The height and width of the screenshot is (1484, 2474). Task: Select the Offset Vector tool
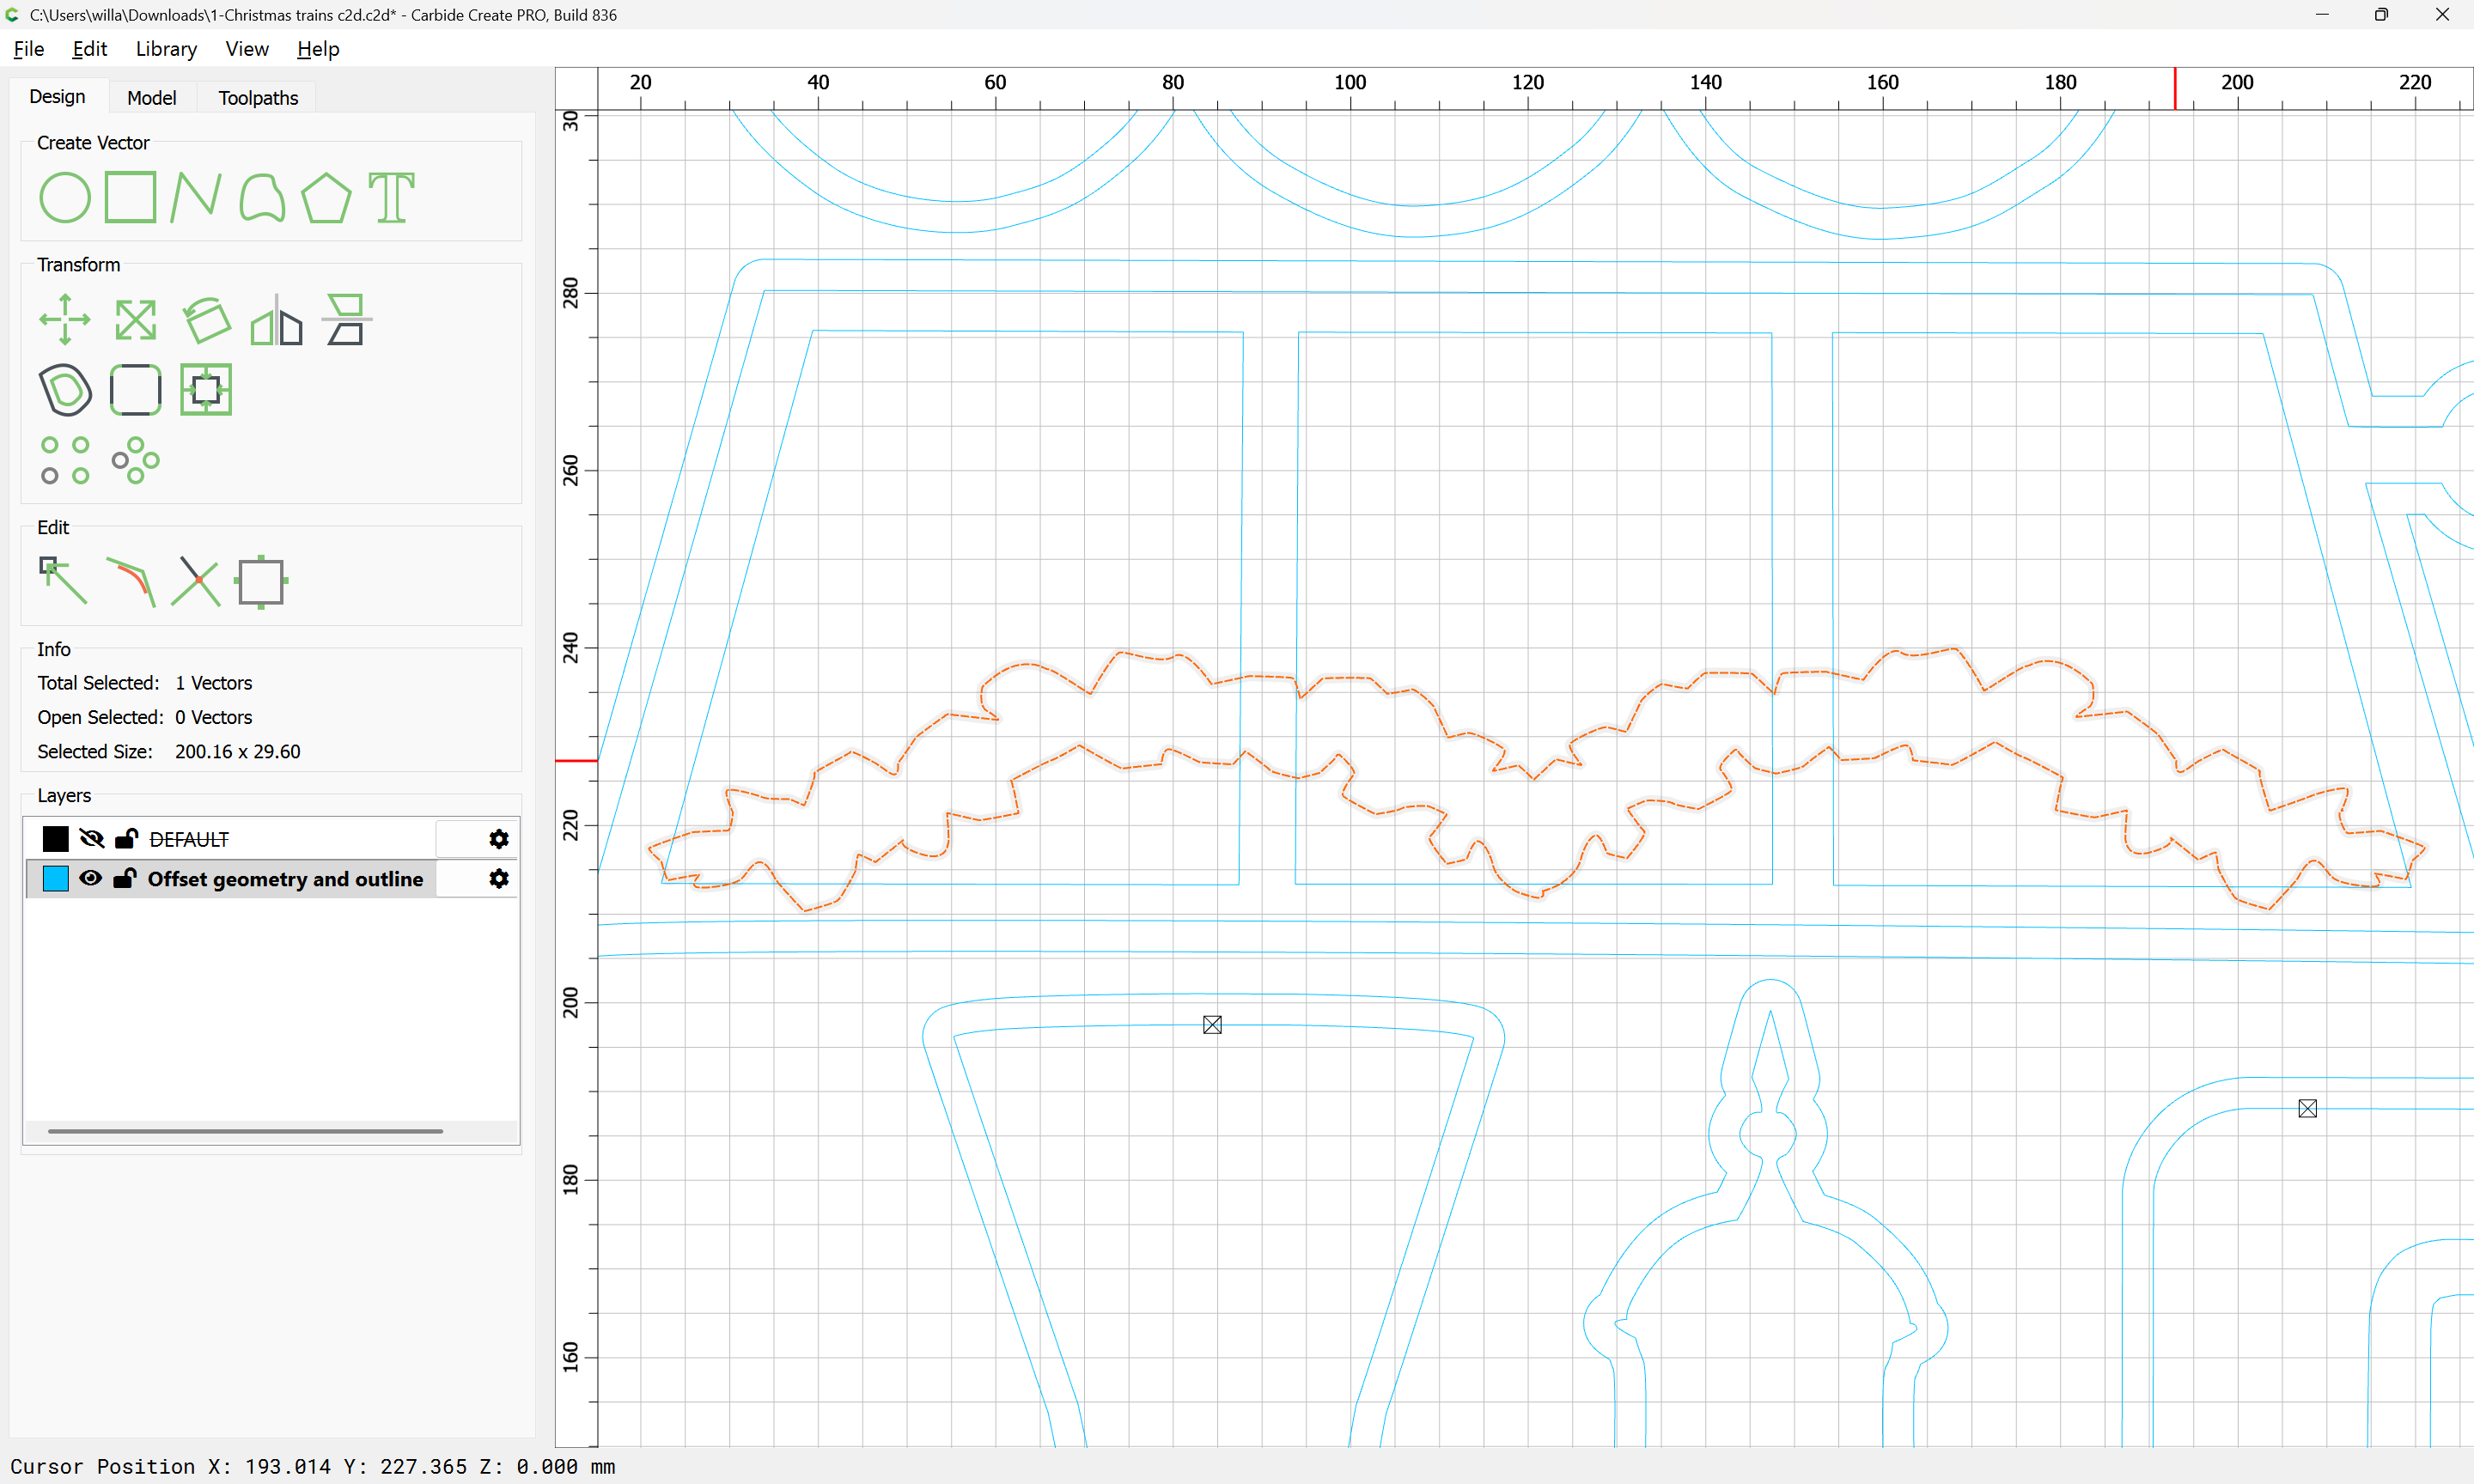[65, 390]
